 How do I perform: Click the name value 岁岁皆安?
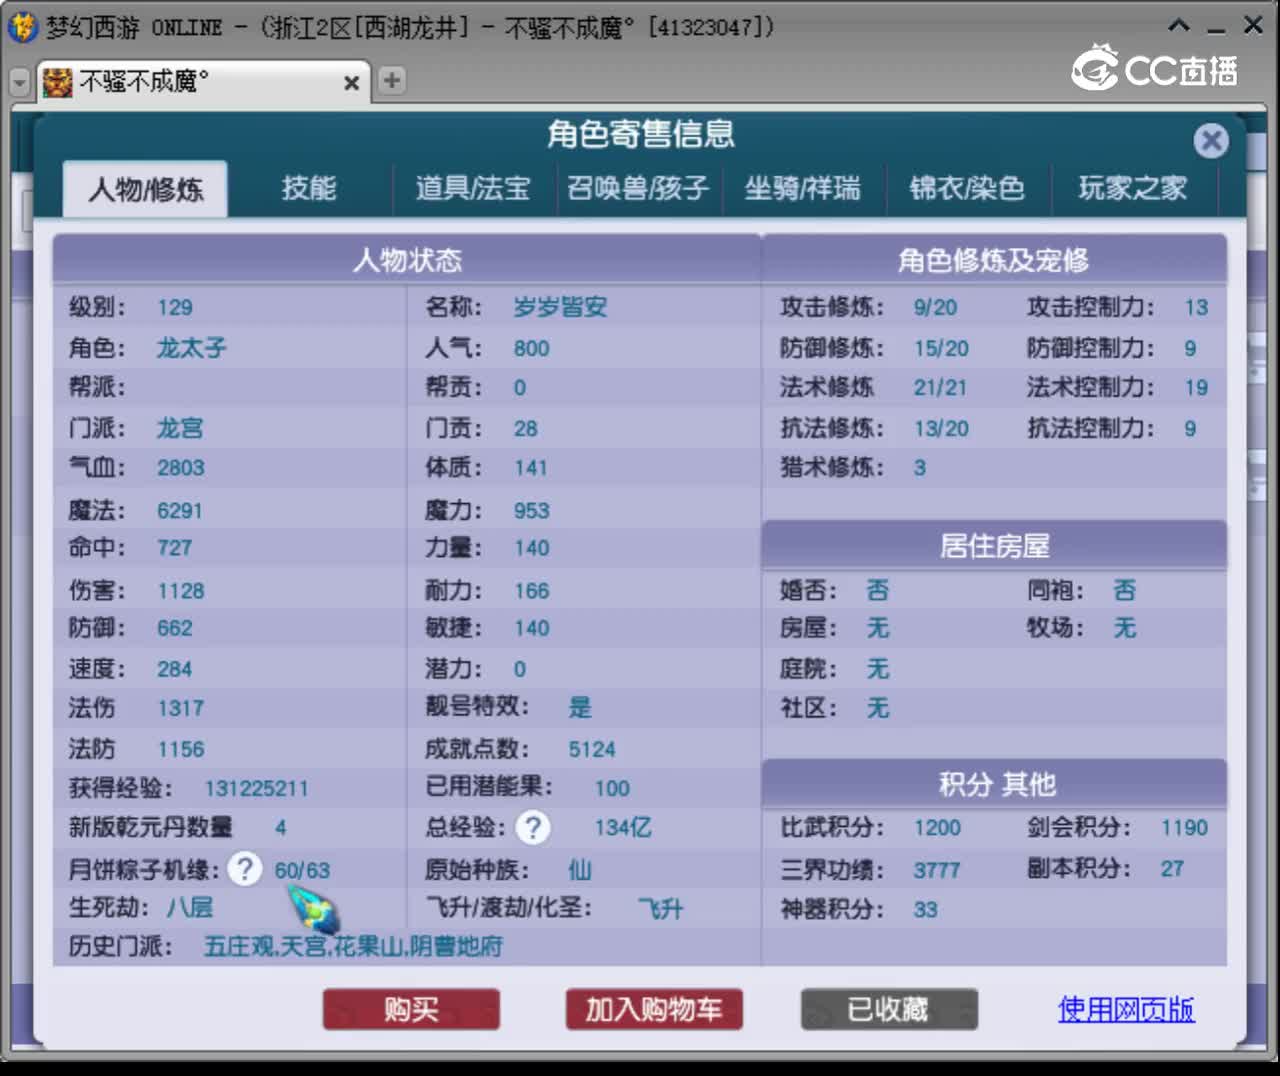[x=560, y=307]
